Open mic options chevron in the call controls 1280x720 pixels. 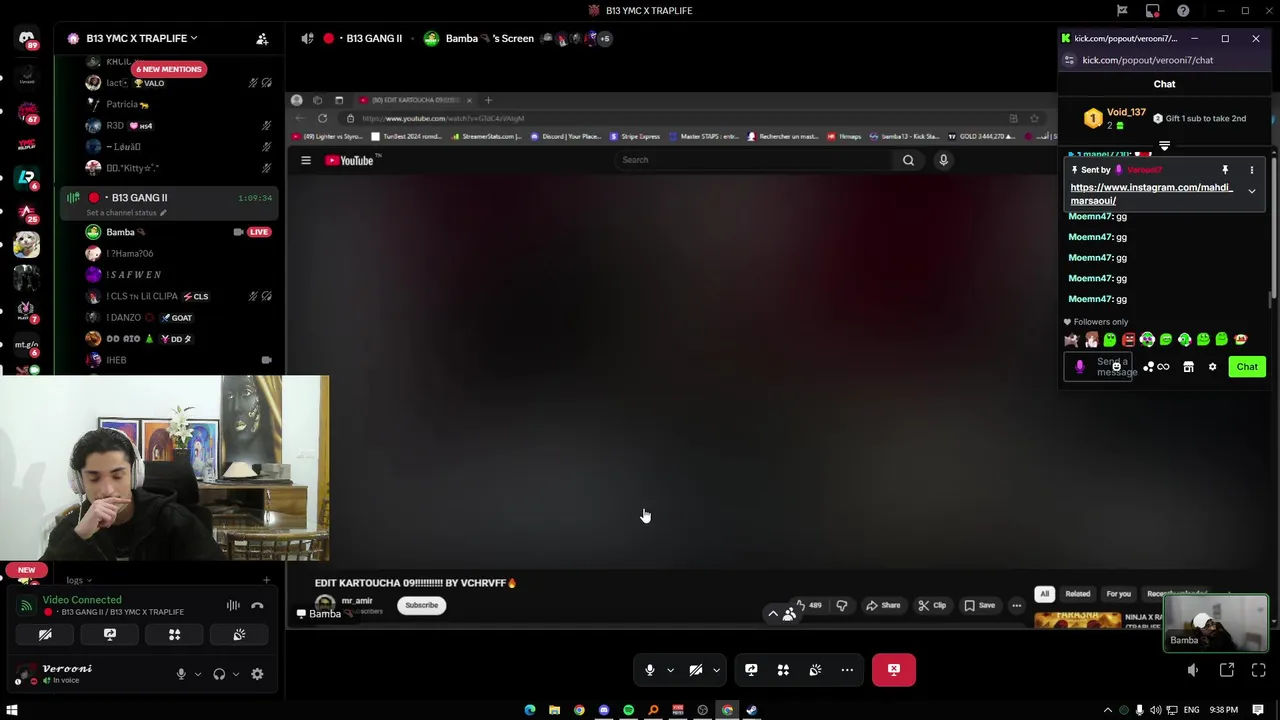(670, 670)
